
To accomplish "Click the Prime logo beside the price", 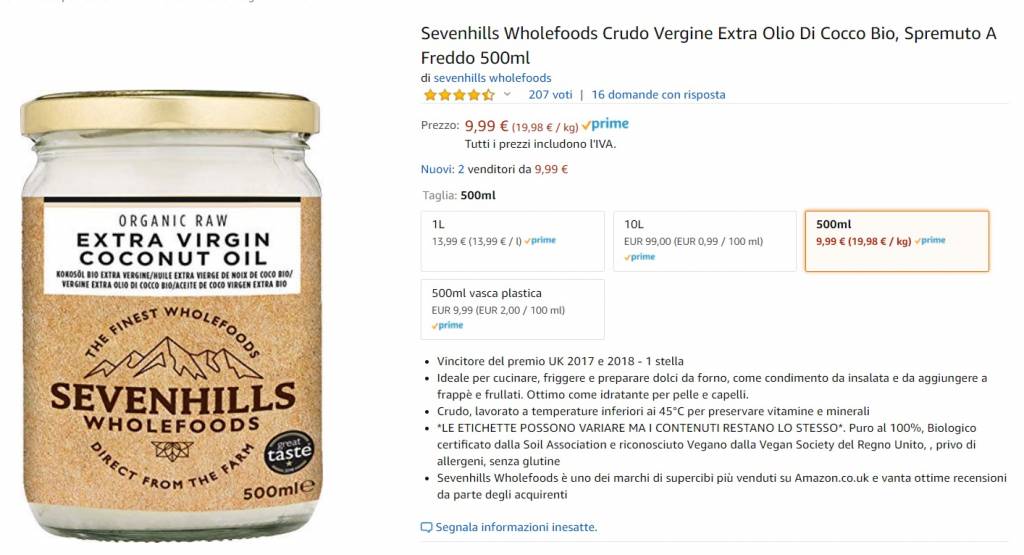I will pyautogui.click(x=605, y=124).
